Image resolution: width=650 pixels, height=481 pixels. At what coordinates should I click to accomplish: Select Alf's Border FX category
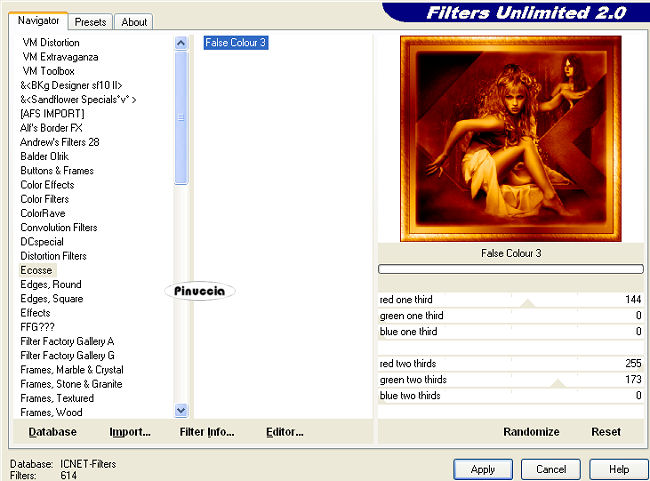pos(51,128)
